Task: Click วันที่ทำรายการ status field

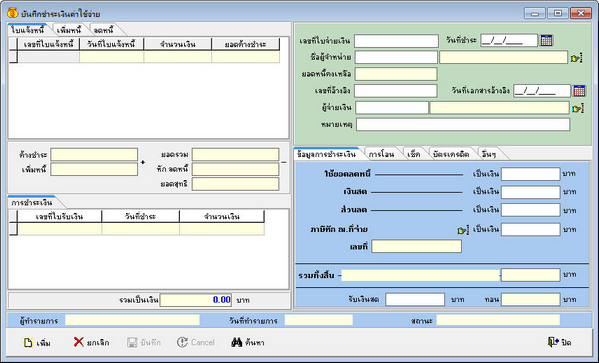Action: coord(319,320)
